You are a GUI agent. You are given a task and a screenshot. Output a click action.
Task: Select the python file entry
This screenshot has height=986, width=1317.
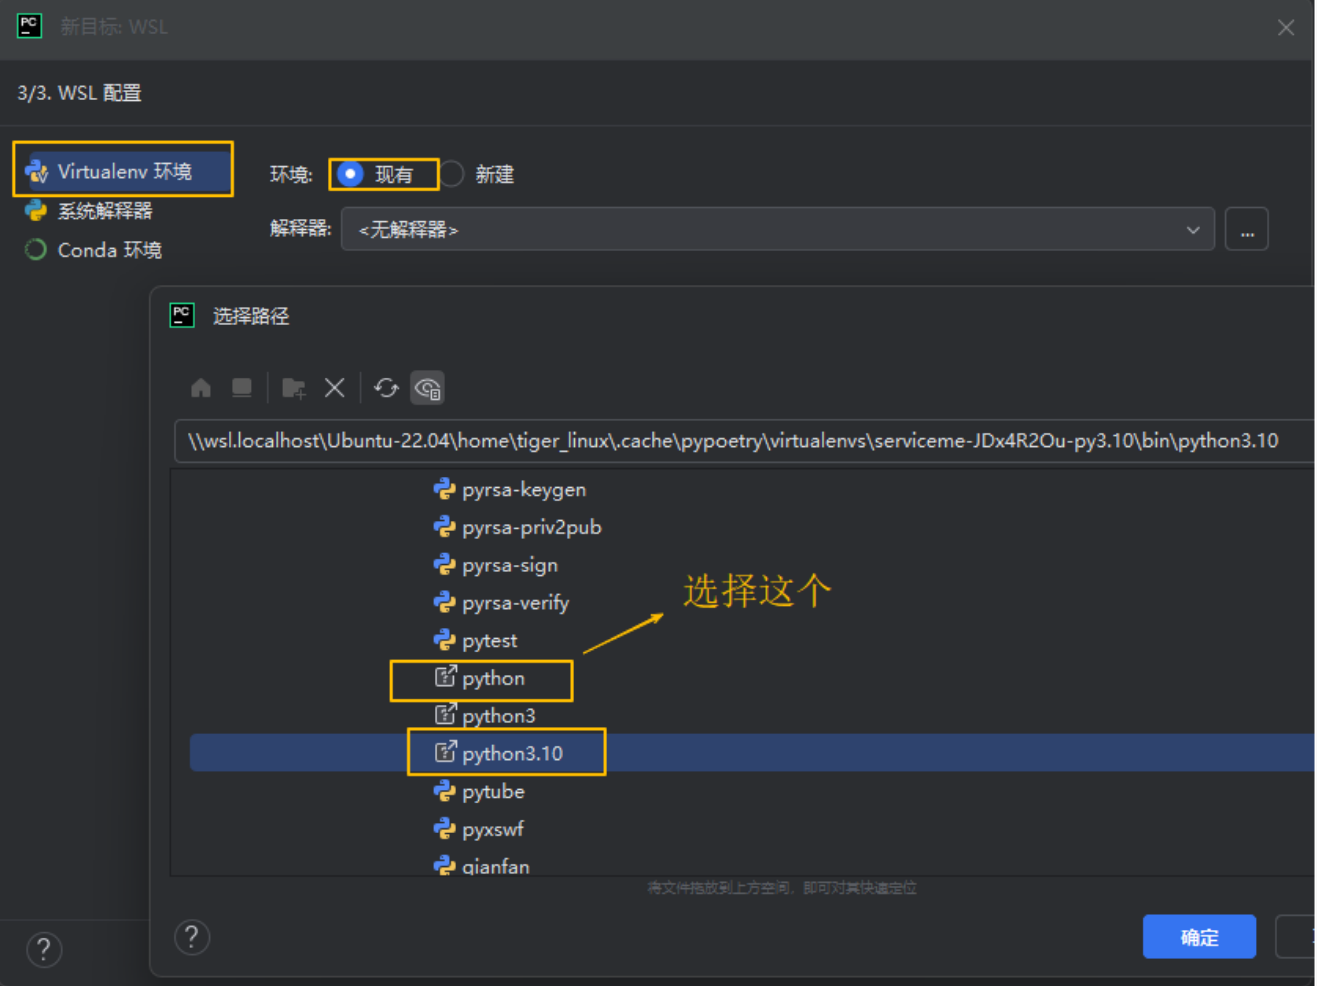(492, 679)
